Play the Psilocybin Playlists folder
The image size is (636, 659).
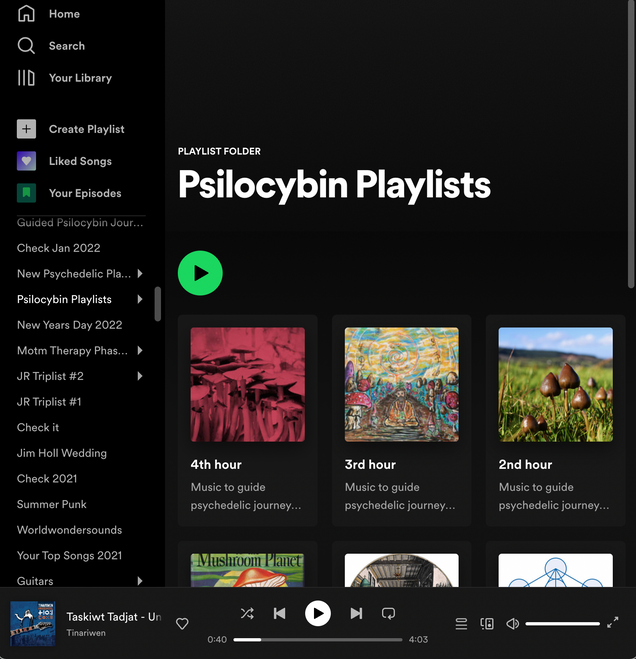coord(200,273)
